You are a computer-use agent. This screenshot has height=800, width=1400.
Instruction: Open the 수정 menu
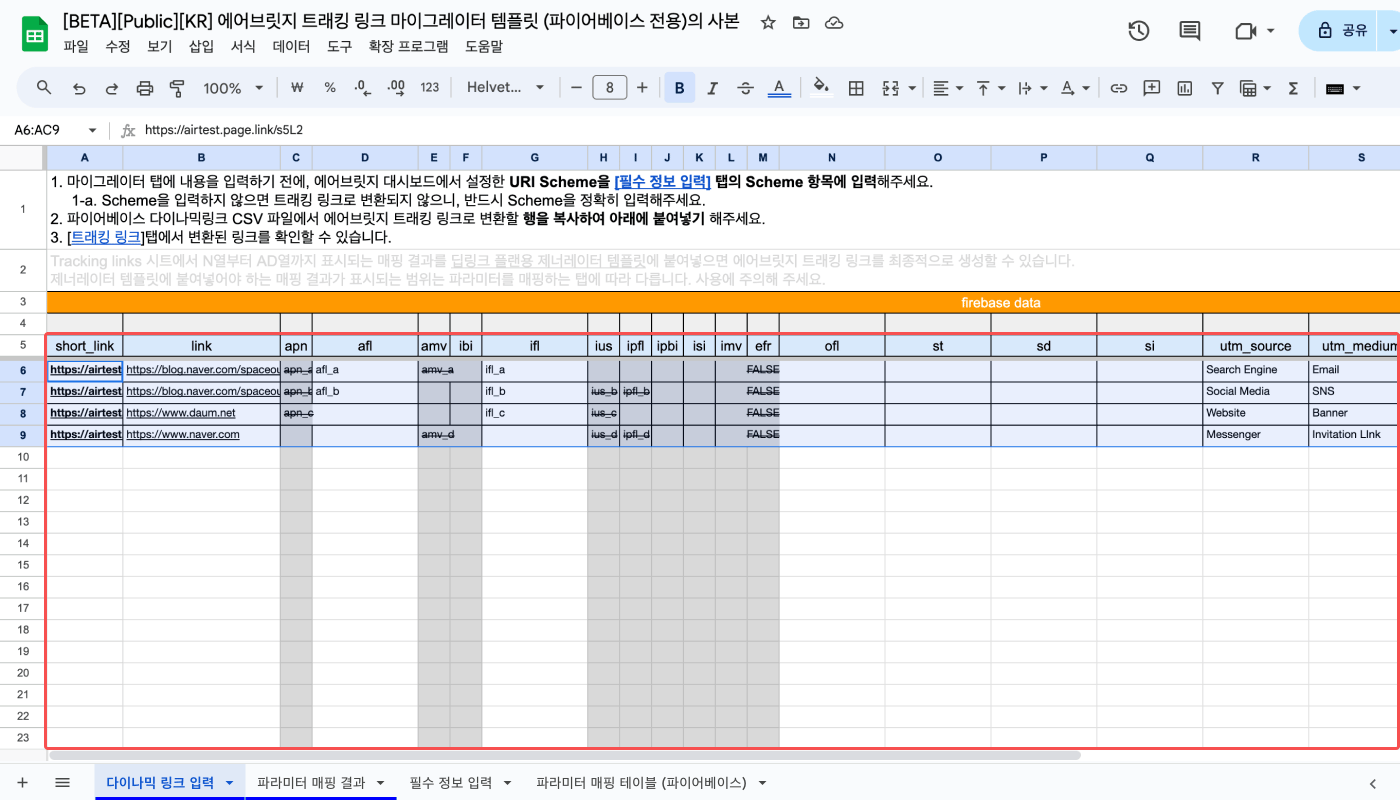(x=118, y=46)
